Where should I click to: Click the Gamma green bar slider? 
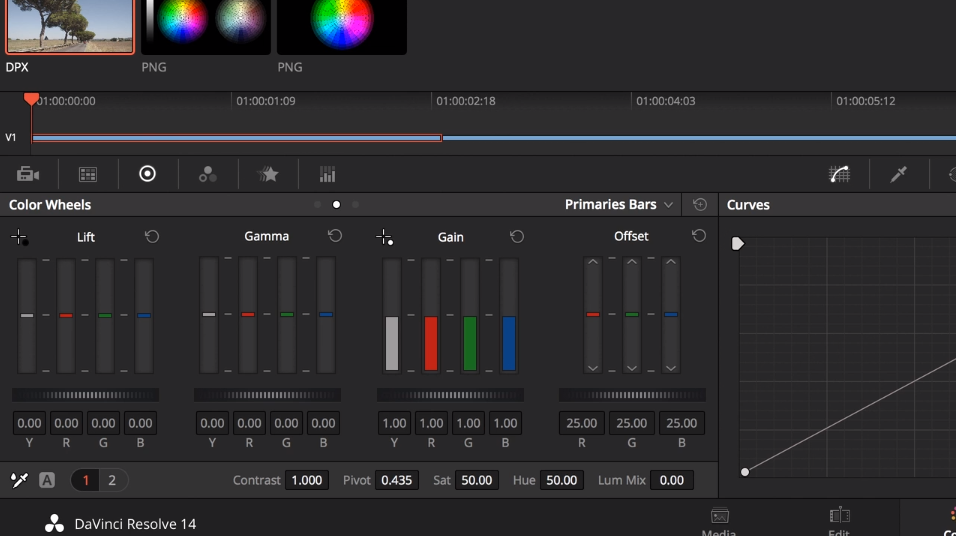click(287, 315)
